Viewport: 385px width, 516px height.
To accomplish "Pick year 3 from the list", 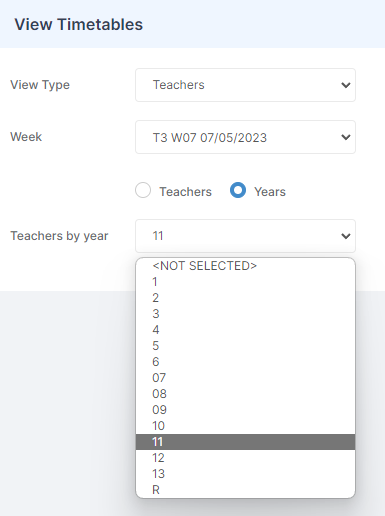I will tap(245, 314).
